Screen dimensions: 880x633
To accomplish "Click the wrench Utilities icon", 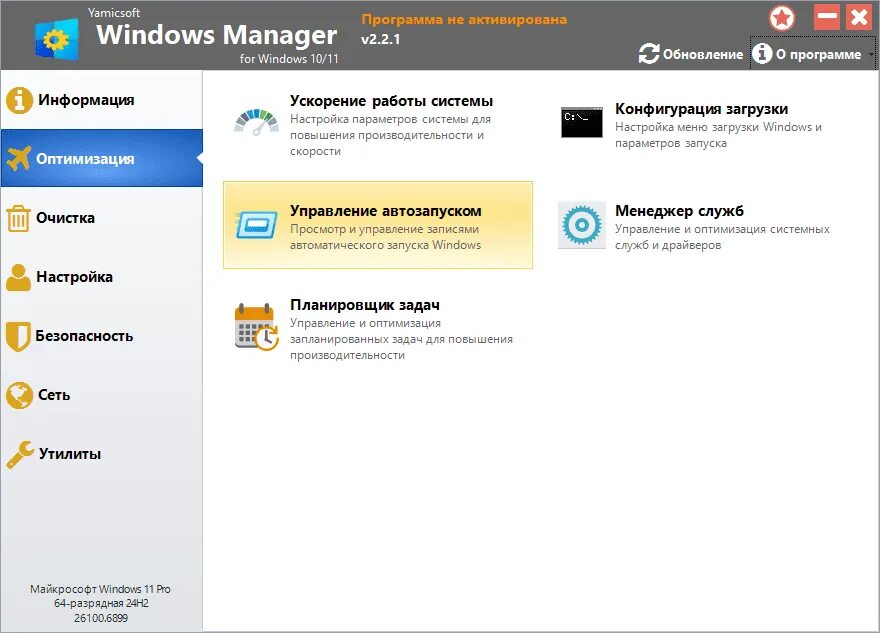I will tap(20, 454).
